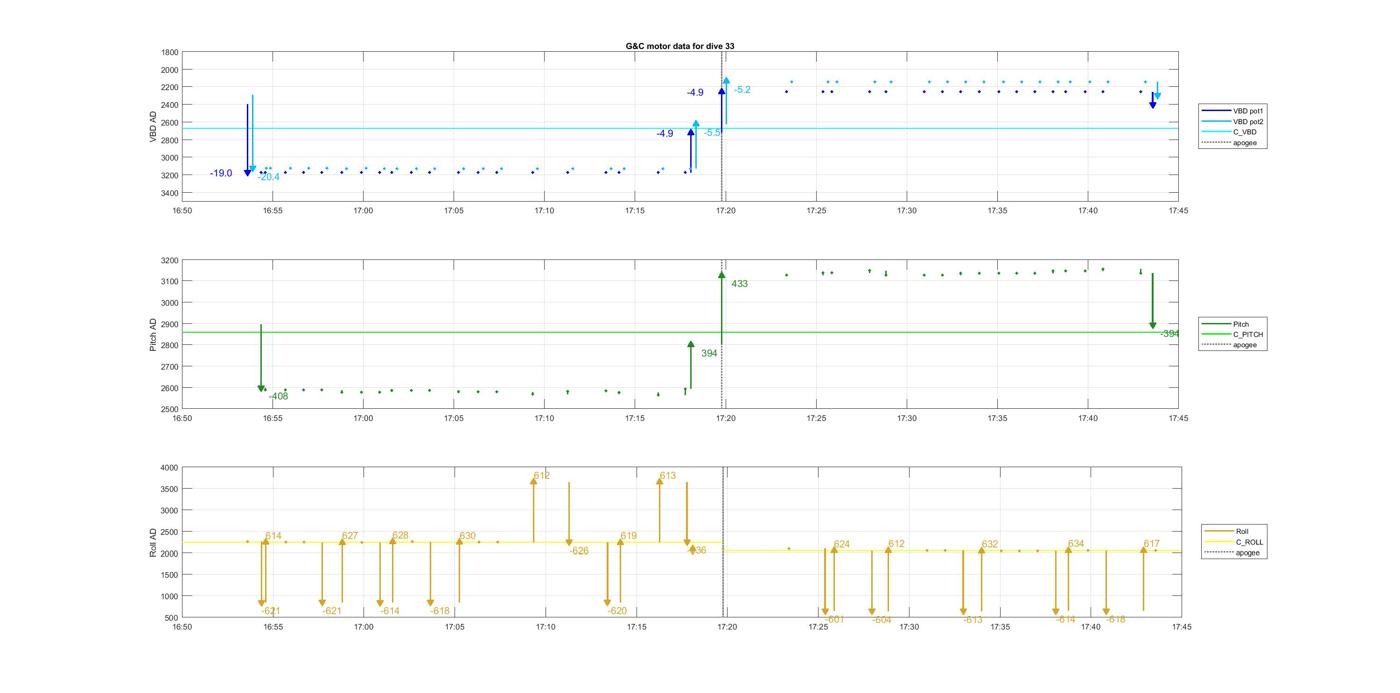Click the 634 roll data label
The image size is (1400, 693).
click(x=1076, y=545)
